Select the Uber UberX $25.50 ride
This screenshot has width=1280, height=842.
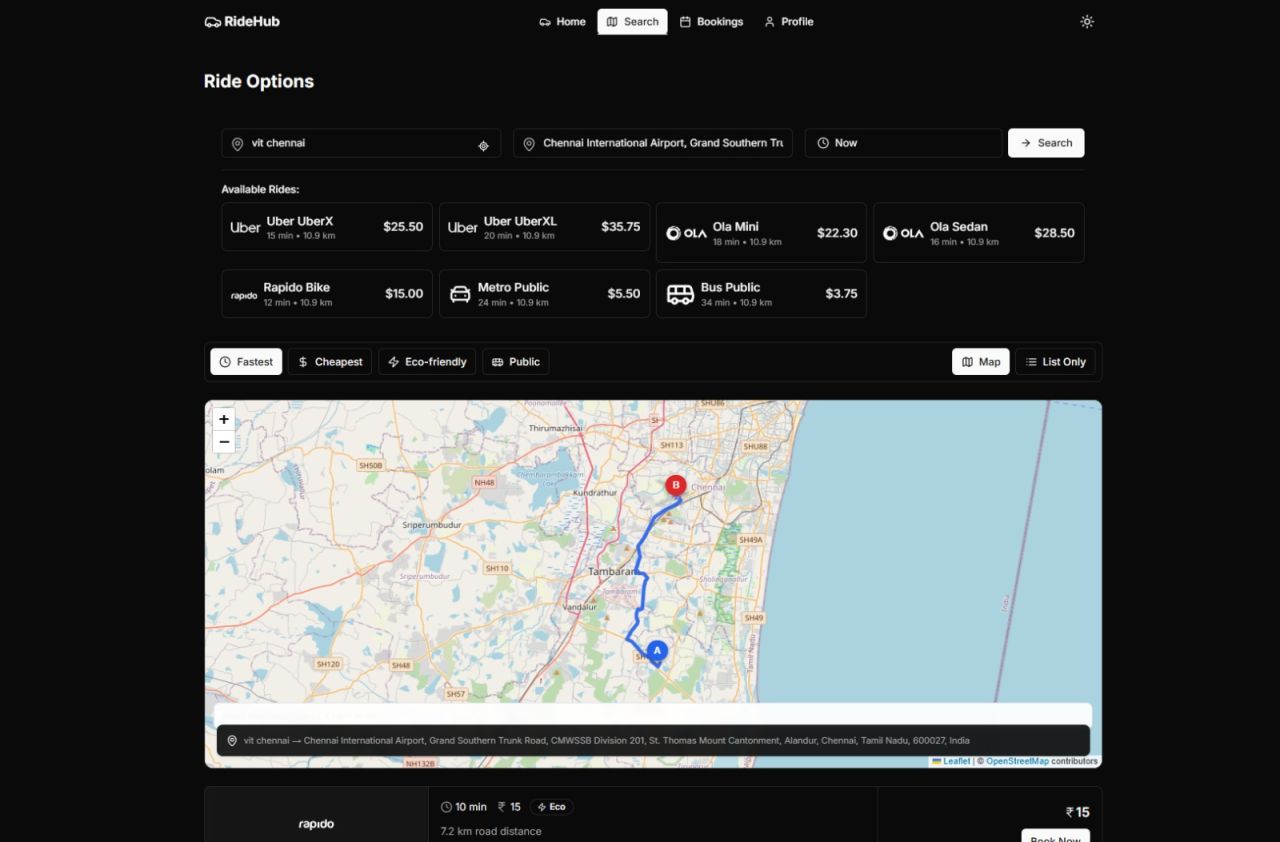[x=327, y=227]
